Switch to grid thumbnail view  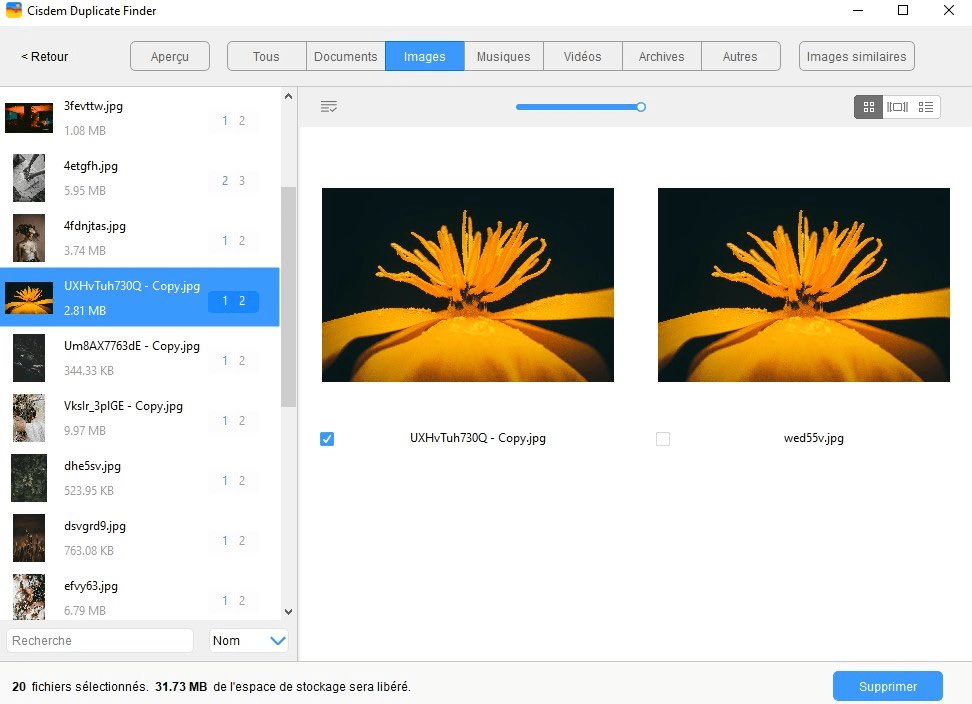[868, 107]
